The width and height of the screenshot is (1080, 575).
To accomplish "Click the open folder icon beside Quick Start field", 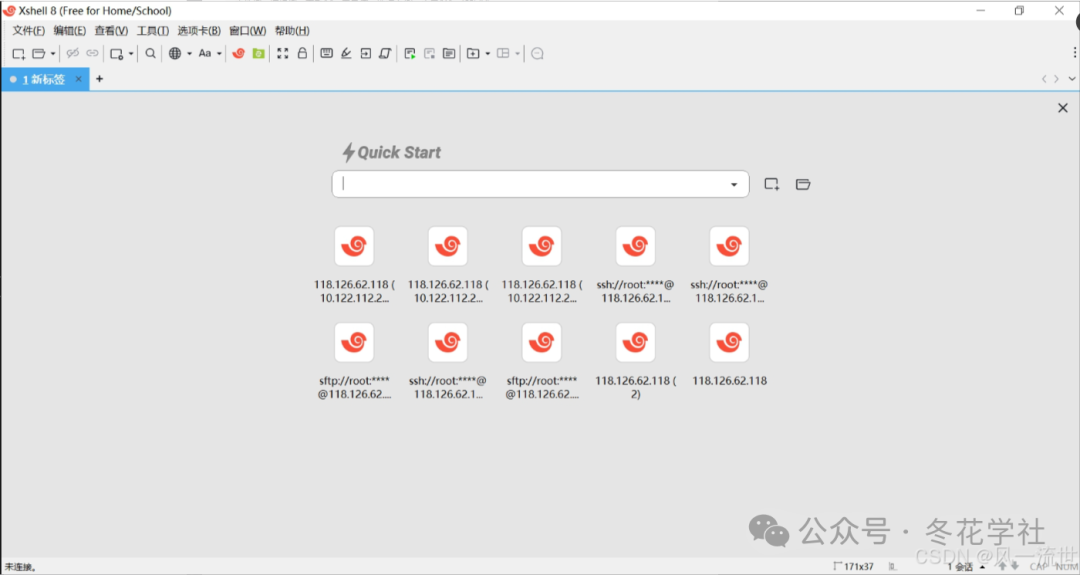I will tap(802, 184).
